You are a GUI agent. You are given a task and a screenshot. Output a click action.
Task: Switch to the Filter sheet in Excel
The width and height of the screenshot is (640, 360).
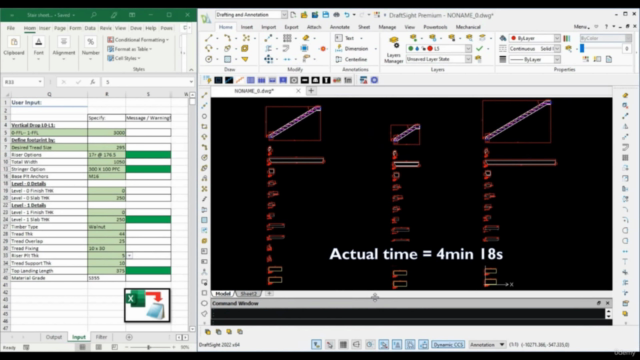coord(101,337)
